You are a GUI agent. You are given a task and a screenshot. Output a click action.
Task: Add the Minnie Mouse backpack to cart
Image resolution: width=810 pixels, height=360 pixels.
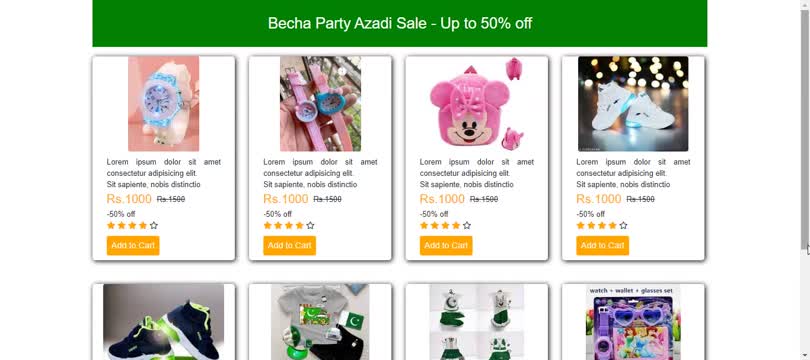point(446,245)
